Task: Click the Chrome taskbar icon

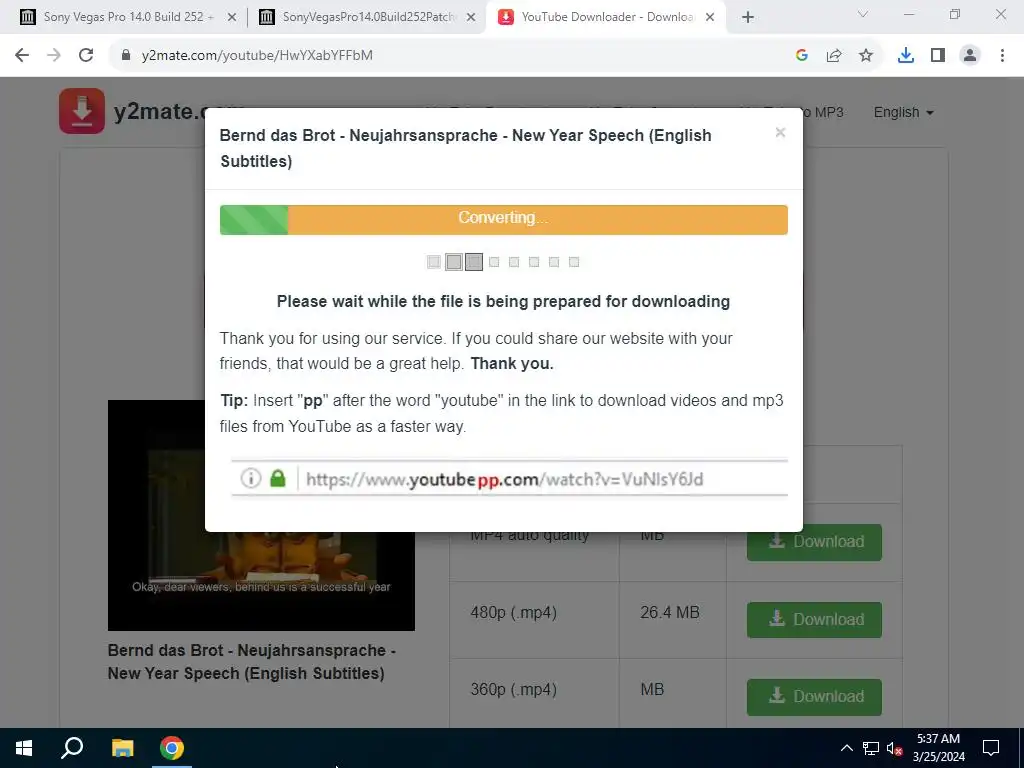Action: (172, 748)
